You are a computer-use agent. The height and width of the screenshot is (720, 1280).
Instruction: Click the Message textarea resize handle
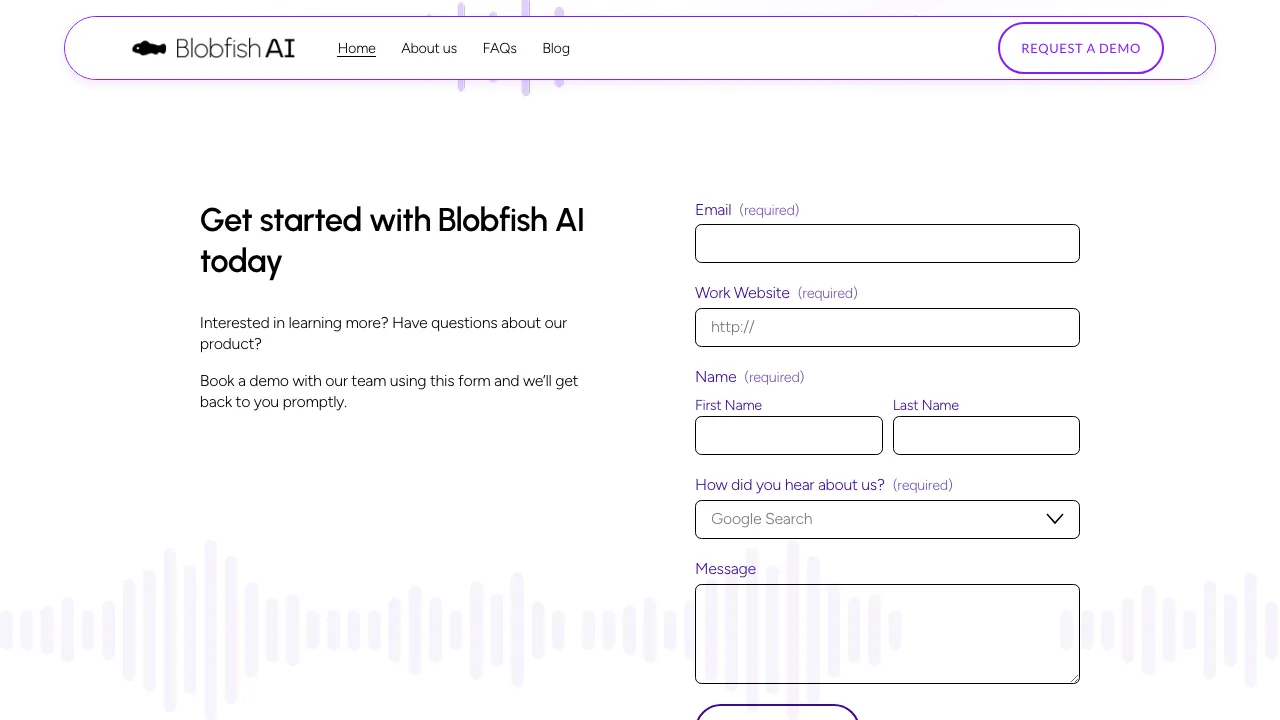click(1075, 678)
